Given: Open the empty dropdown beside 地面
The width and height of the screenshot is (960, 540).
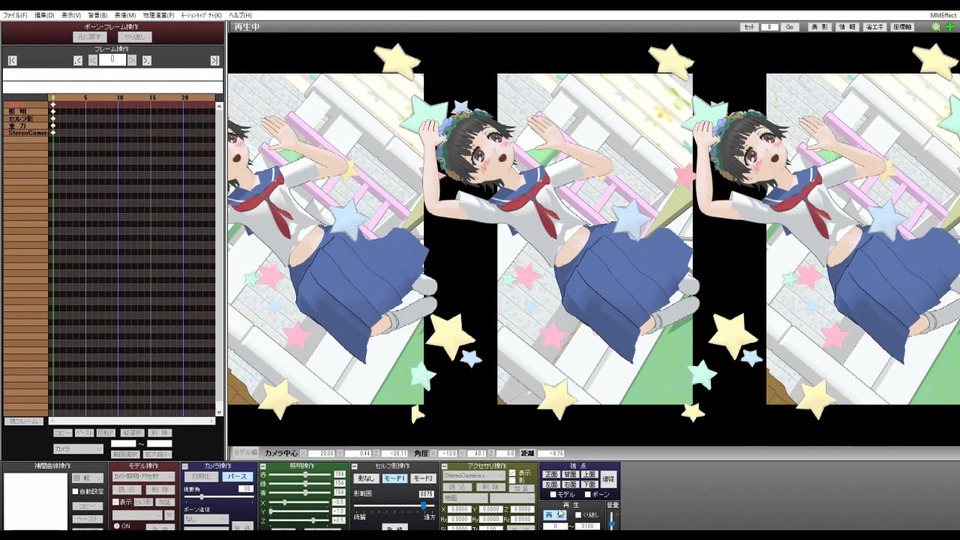Looking at the screenshot, I should pyautogui.click(x=512, y=498).
